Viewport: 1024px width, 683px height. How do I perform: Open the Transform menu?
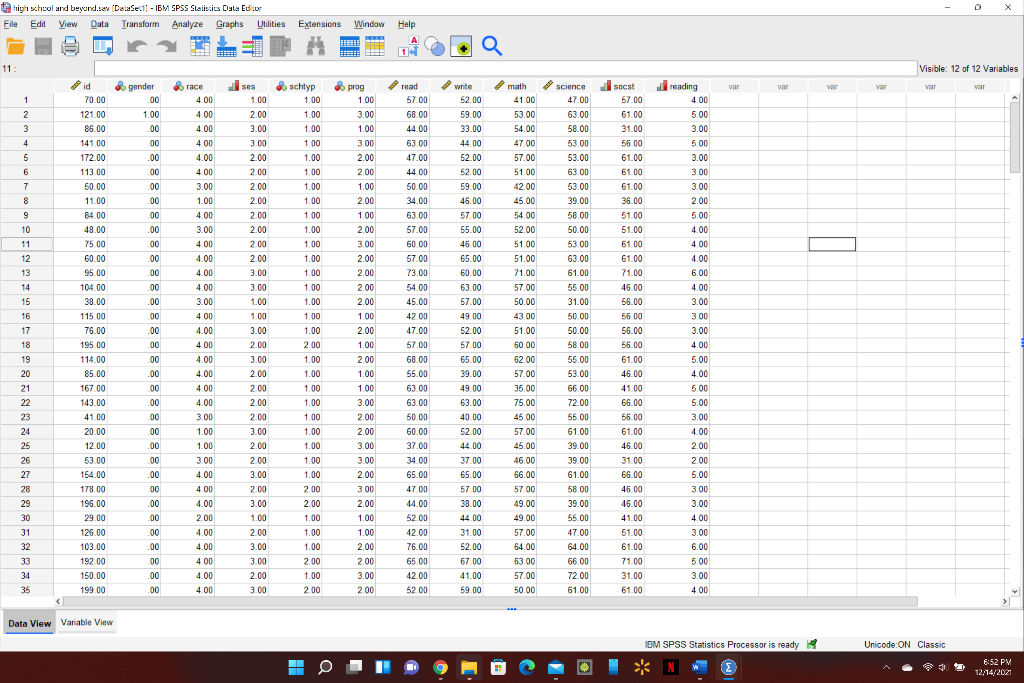[x=140, y=24]
